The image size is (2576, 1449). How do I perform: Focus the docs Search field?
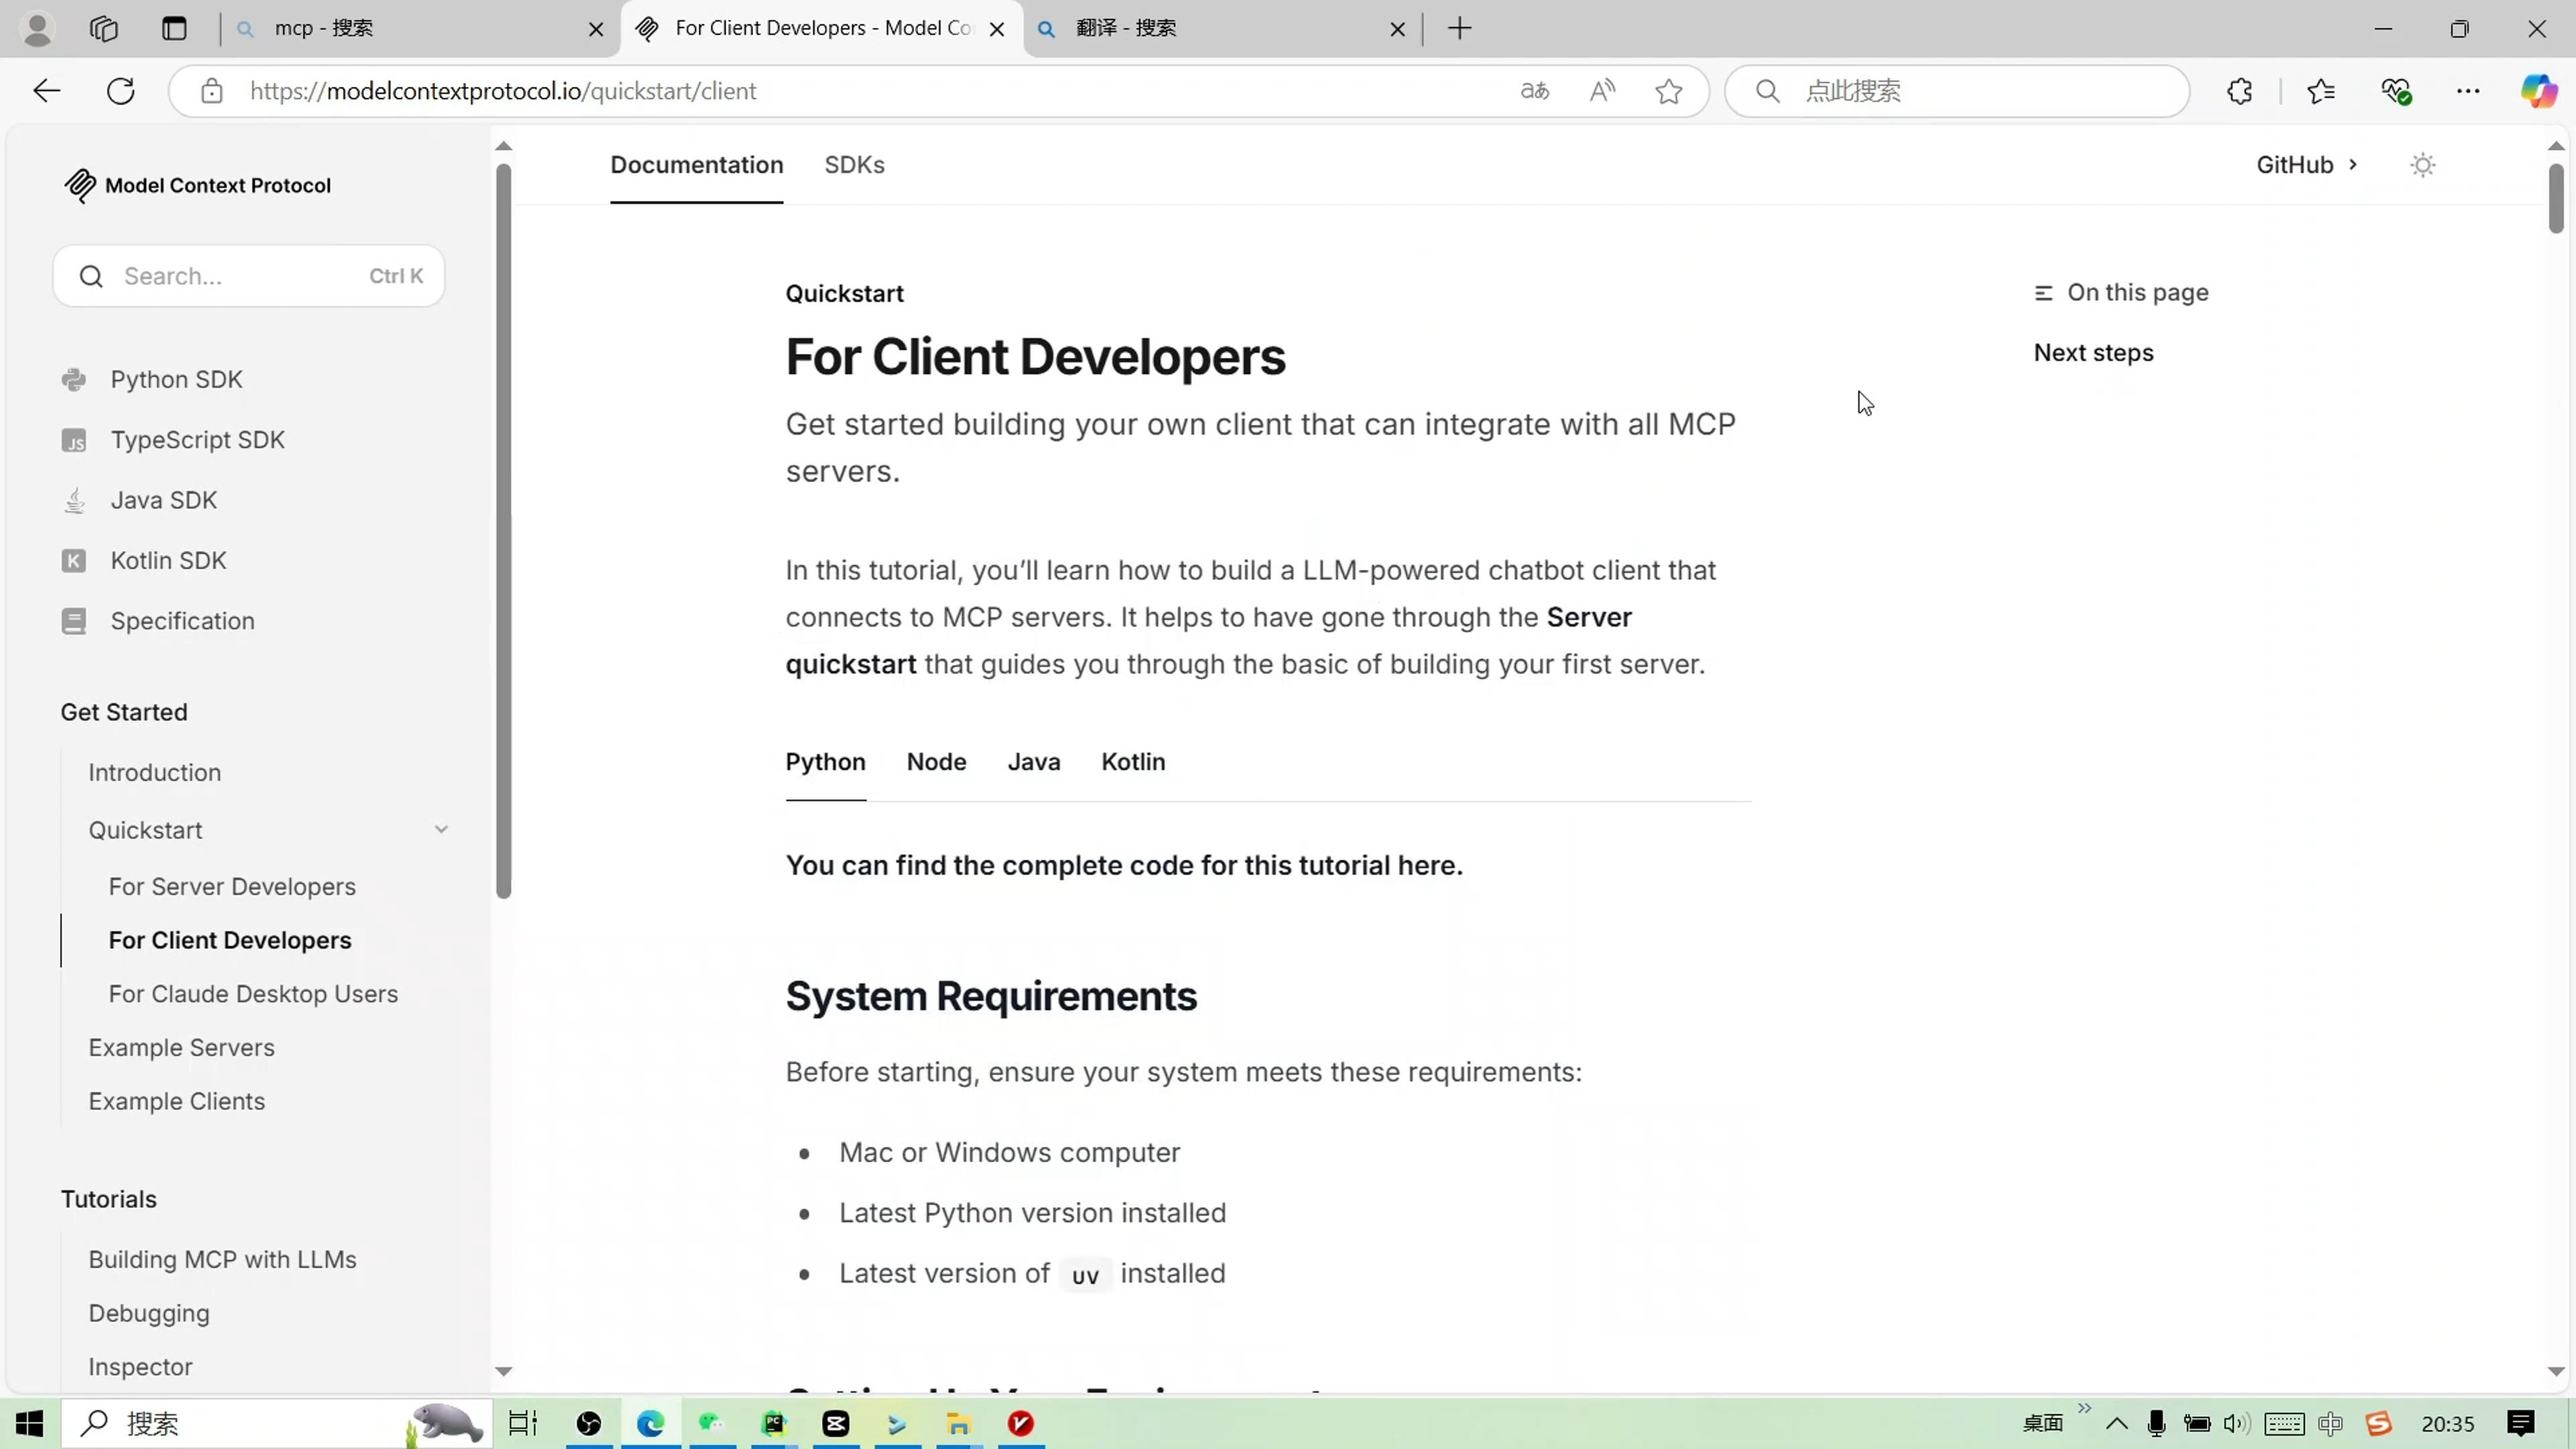pyautogui.click(x=248, y=276)
